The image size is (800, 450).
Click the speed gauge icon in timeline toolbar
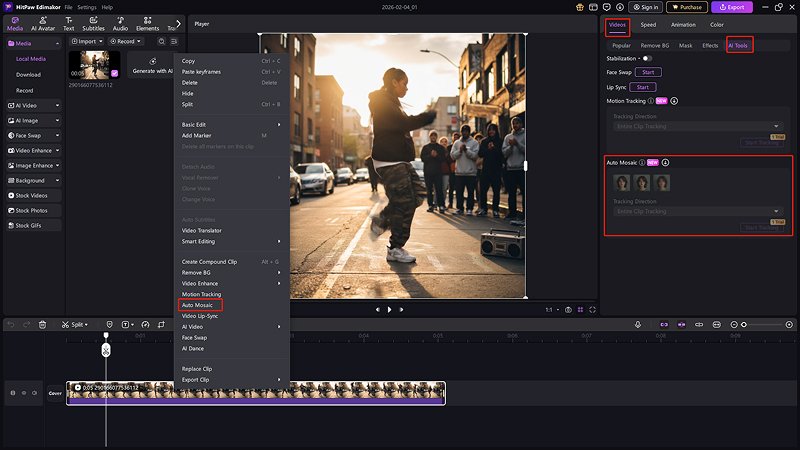point(145,324)
